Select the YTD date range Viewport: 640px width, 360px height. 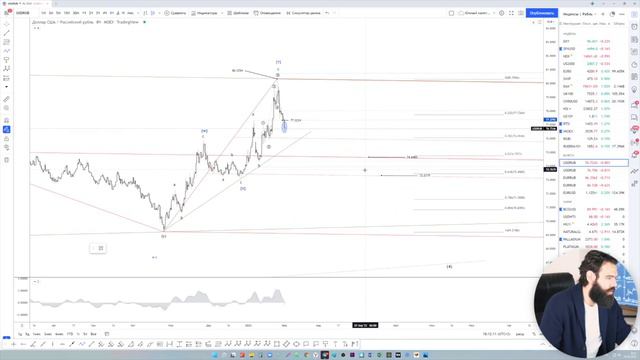[x=70, y=334]
